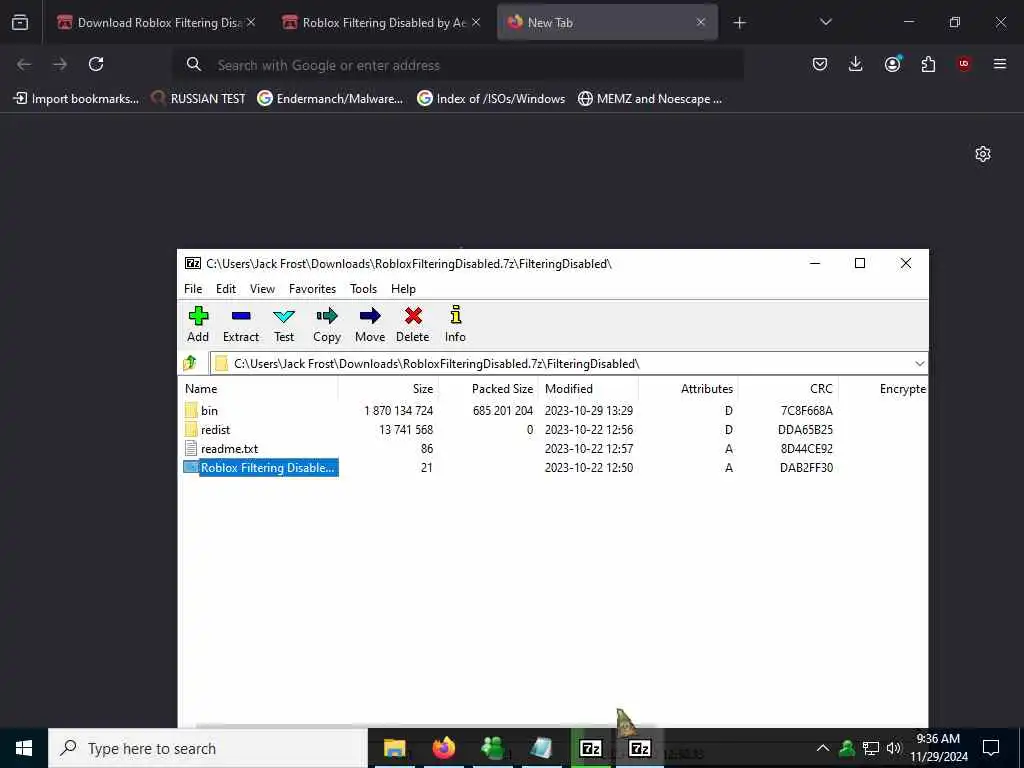Click the uBlock Origin extension icon
The image size is (1024, 768).
coord(964,64)
